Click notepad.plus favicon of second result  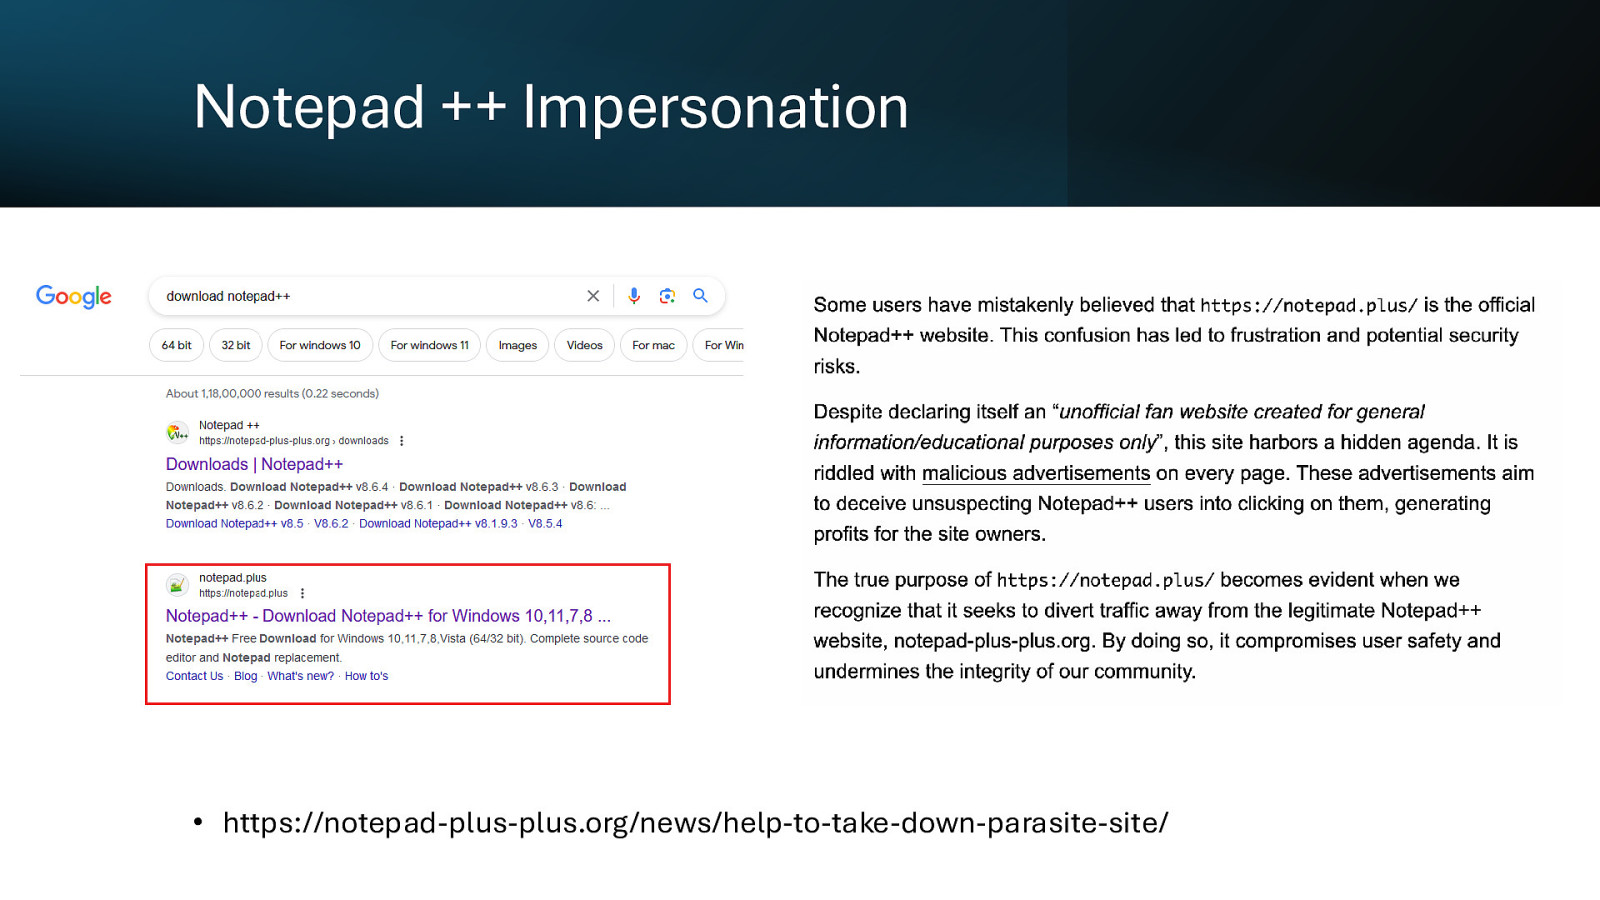[x=177, y=585]
